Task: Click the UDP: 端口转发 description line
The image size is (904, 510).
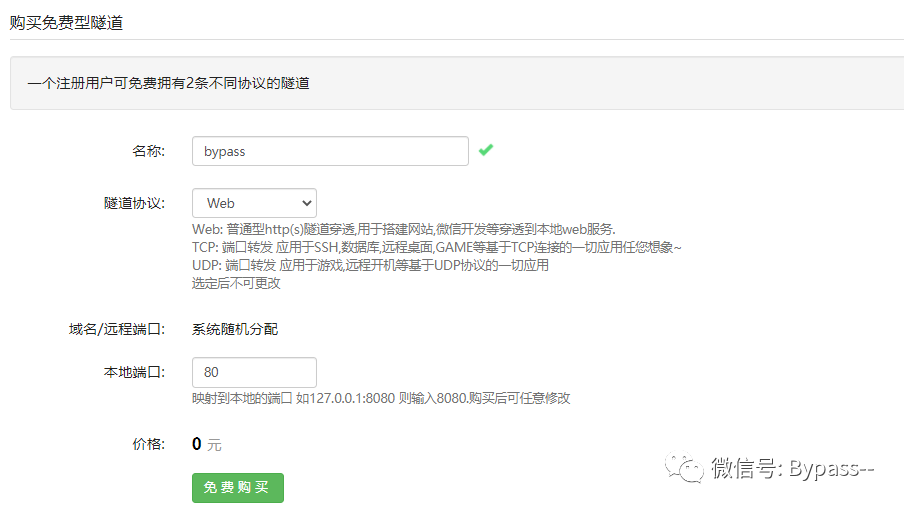Action: 370,265
